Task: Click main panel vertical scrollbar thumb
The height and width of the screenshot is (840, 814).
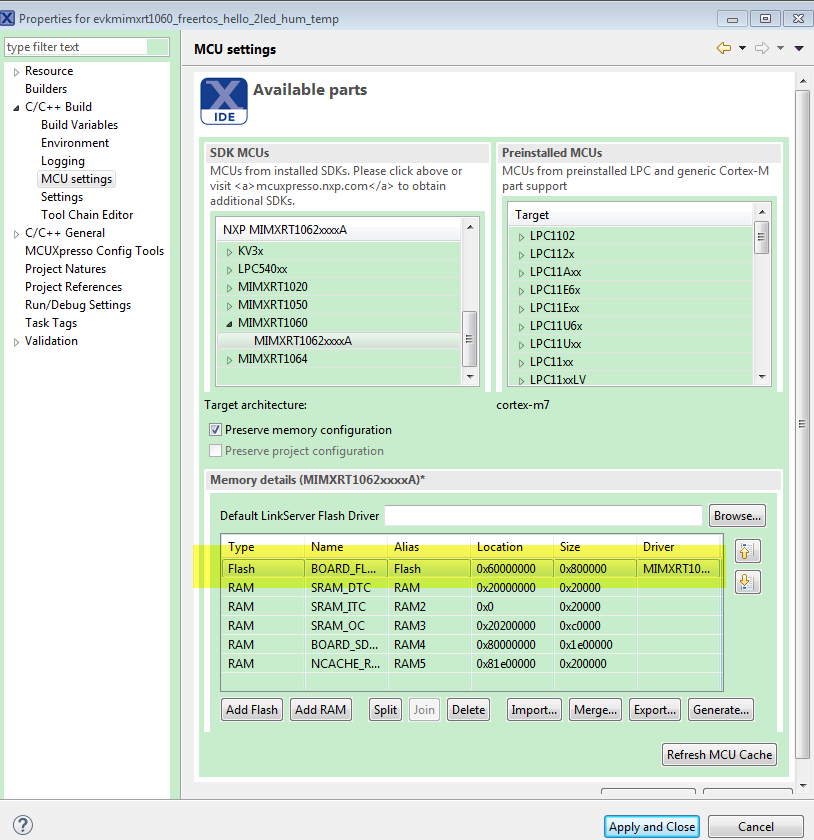Action: coord(802,424)
